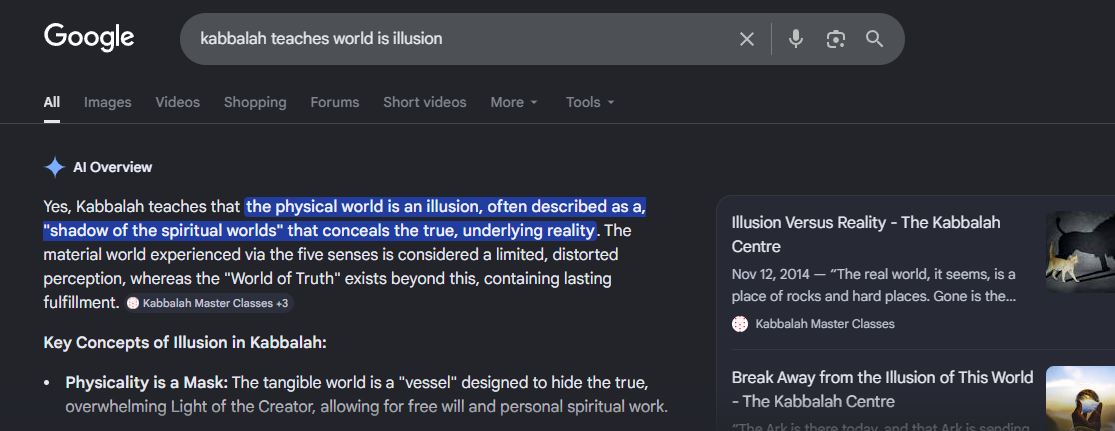Select the All results tab
Screen dimensions: 1115x431
(x=52, y=102)
